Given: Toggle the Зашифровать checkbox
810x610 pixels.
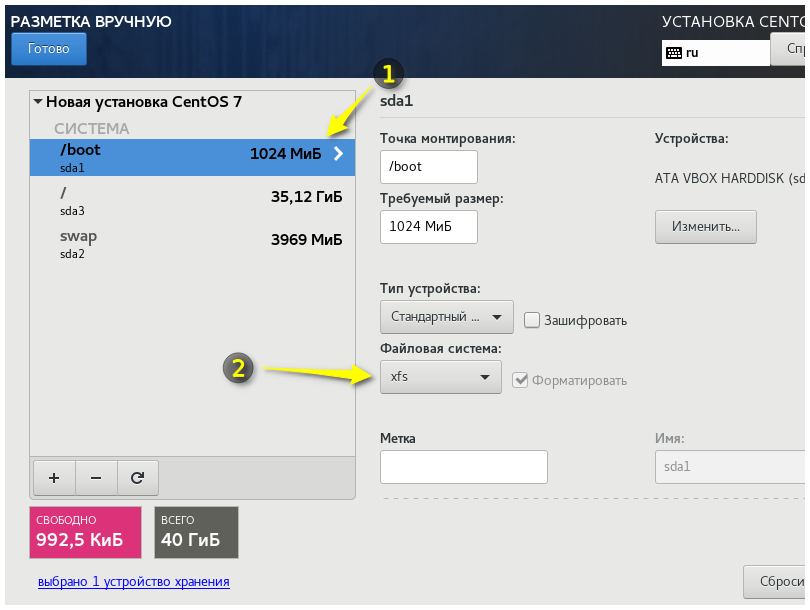Looking at the screenshot, I should point(532,320).
